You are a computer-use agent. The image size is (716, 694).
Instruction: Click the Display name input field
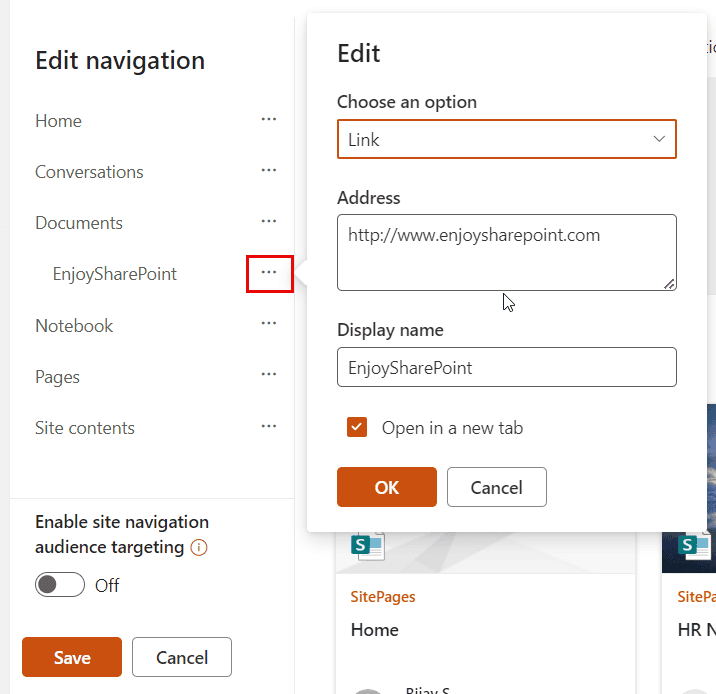point(506,367)
